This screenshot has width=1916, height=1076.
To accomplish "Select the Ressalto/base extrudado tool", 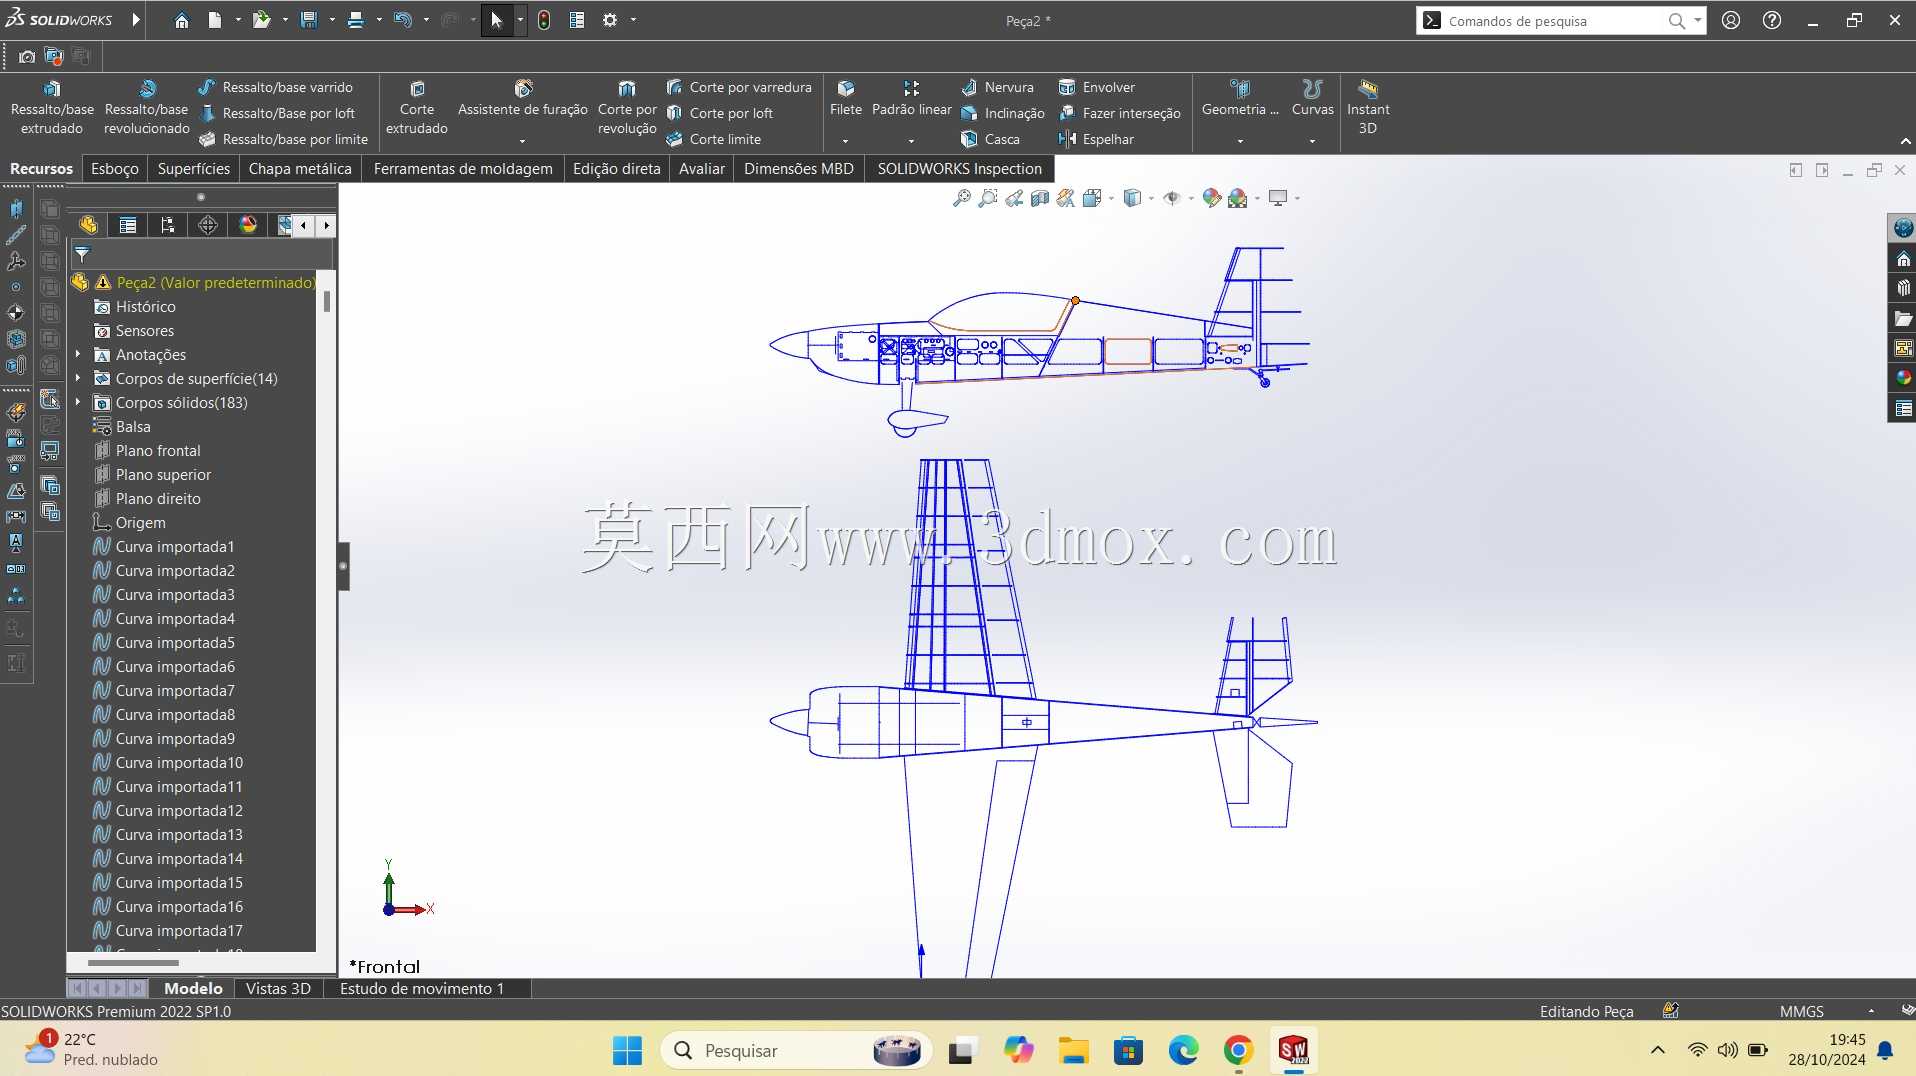I will pyautogui.click(x=52, y=107).
